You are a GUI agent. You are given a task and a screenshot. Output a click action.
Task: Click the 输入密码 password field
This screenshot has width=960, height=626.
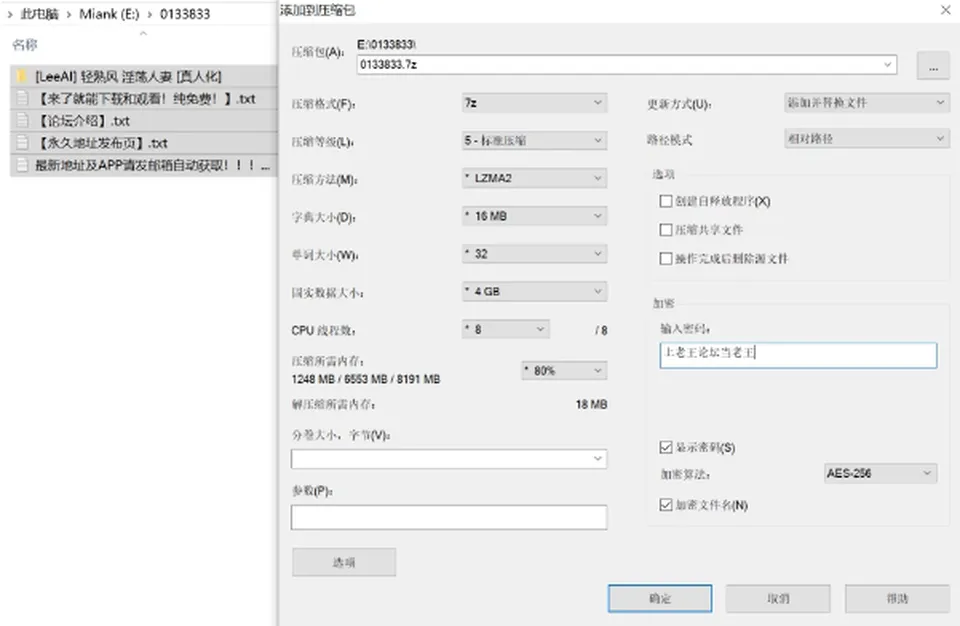[x=798, y=355]
